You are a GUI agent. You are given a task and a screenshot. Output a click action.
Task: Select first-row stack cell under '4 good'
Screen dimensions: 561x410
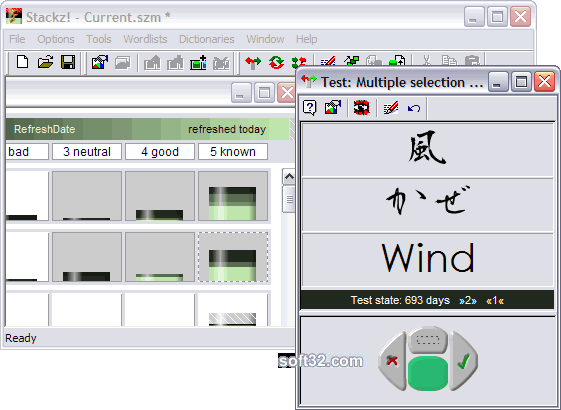[x=160, y=196]
